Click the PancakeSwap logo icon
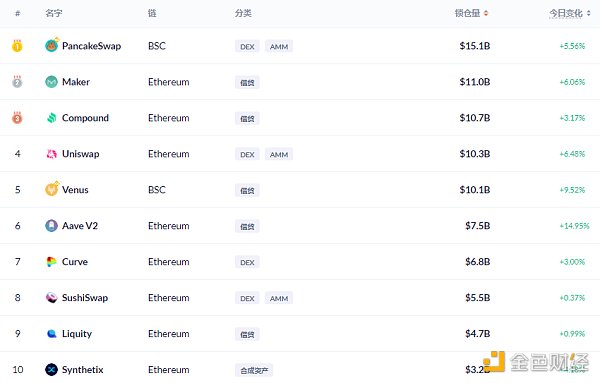Image resolution: width=600 pixels, height=383 pixels. coord(52,46)
